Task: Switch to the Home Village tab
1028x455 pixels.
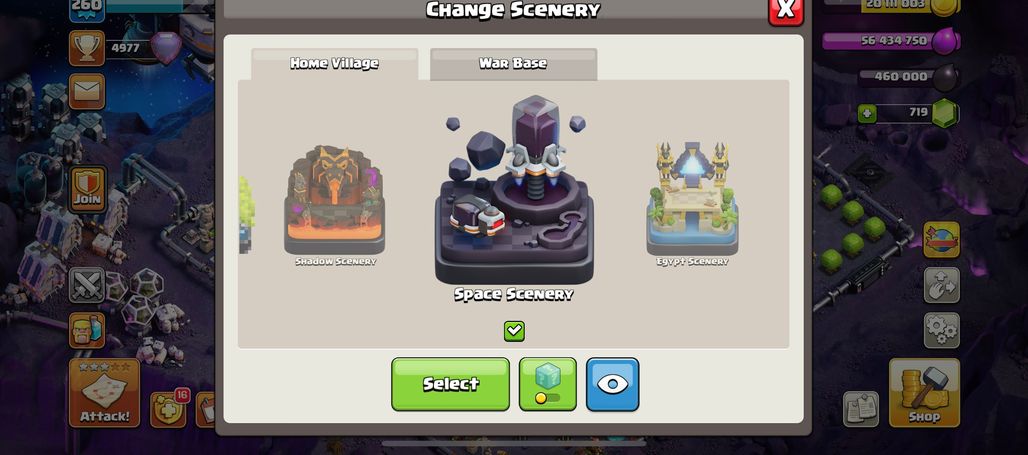Action: (334, 64)
